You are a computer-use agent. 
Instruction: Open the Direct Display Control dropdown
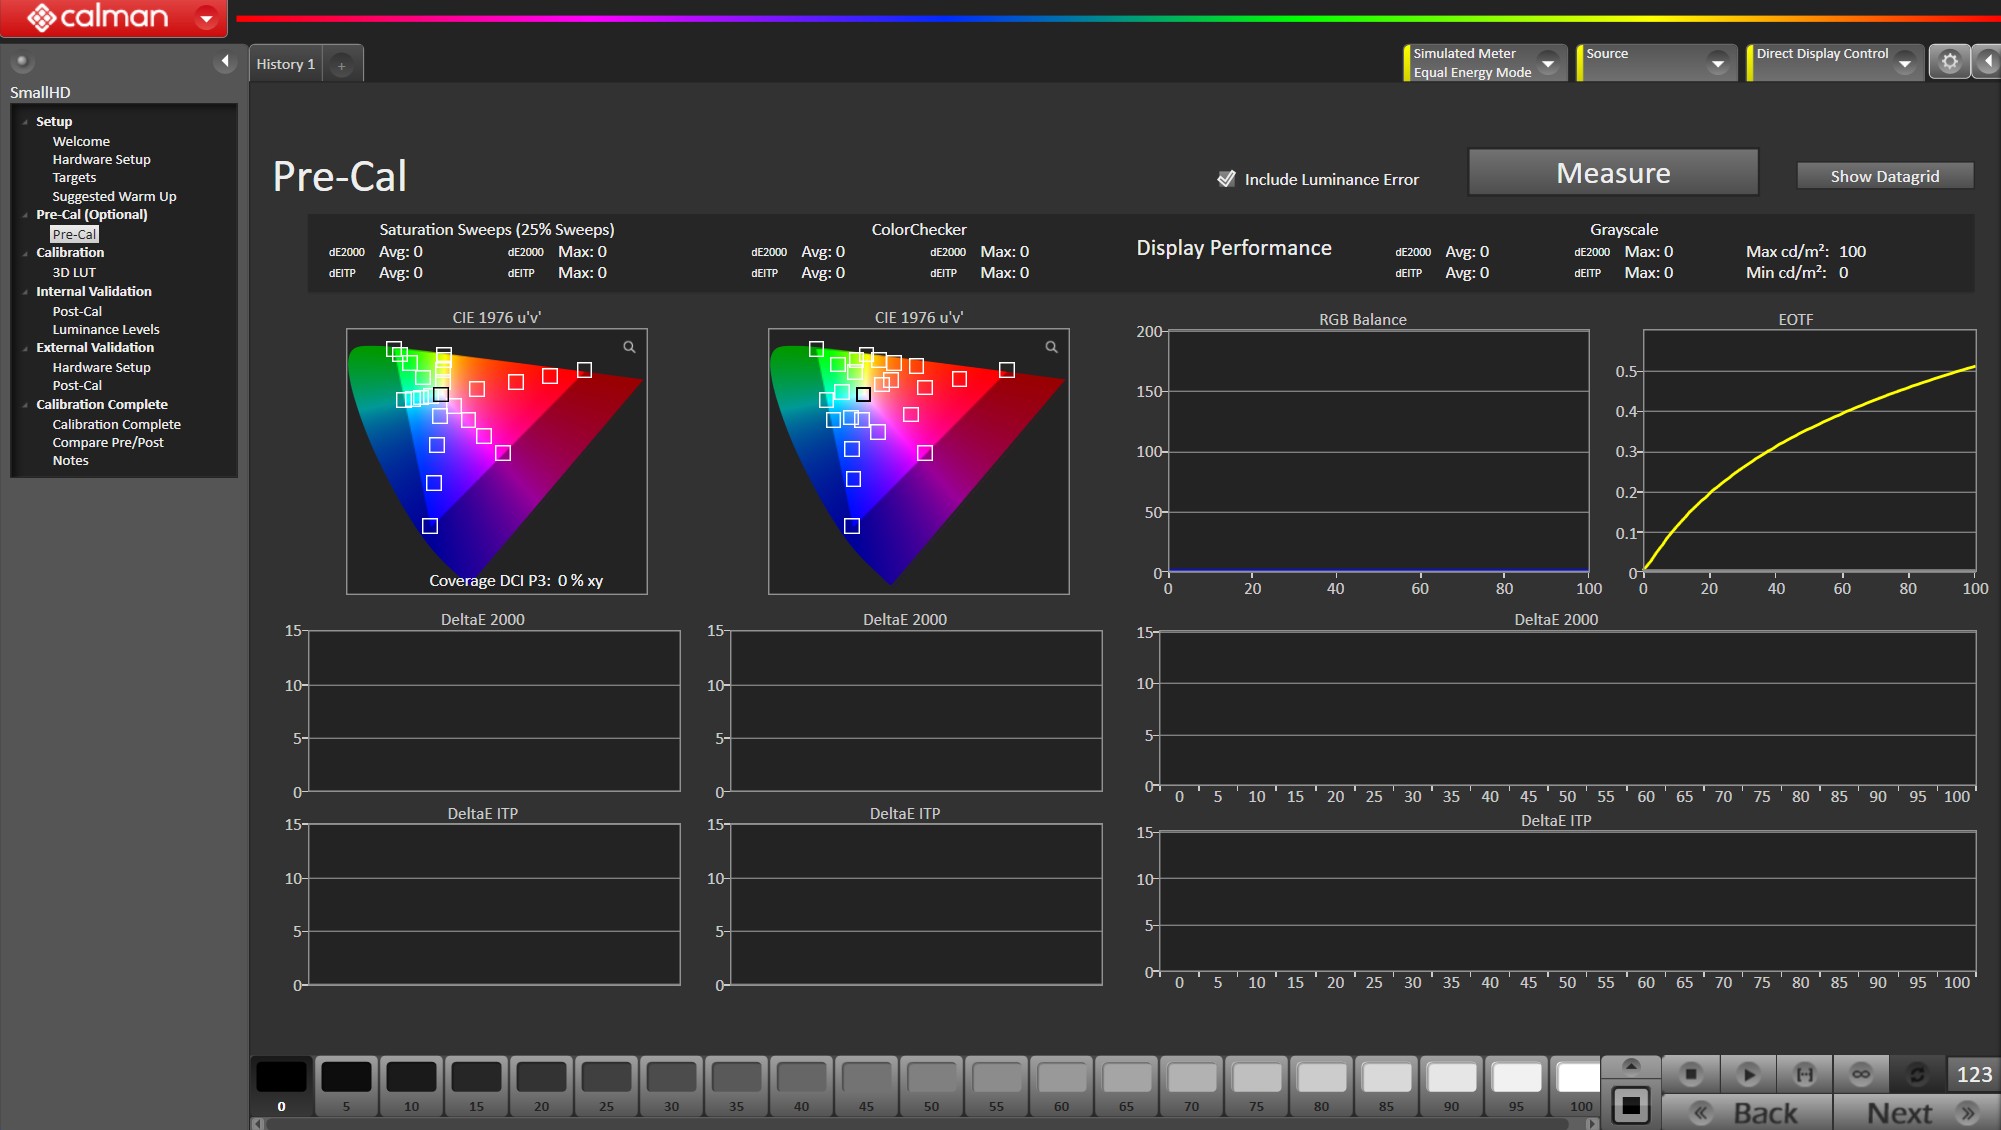tap(1904, 63)
